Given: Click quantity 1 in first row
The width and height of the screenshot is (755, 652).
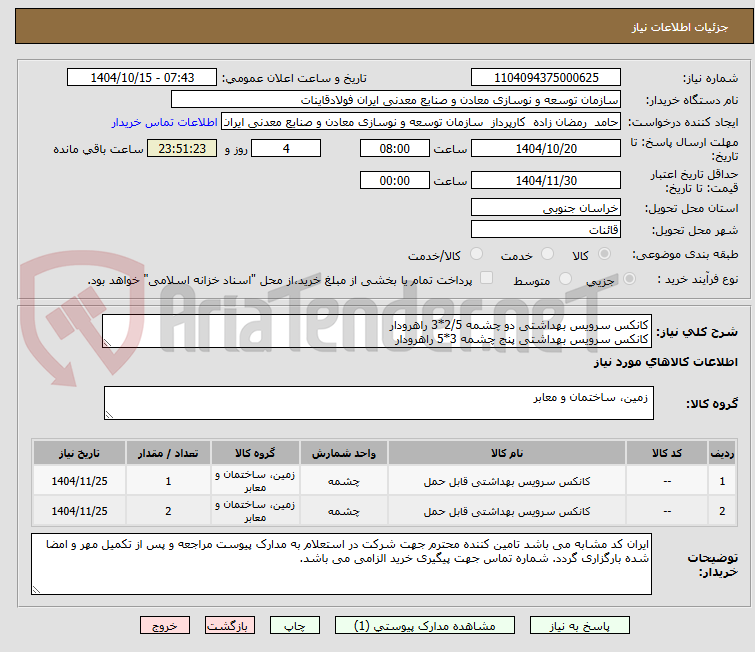Looking at the screenshot, I should [x=168, y=481].
